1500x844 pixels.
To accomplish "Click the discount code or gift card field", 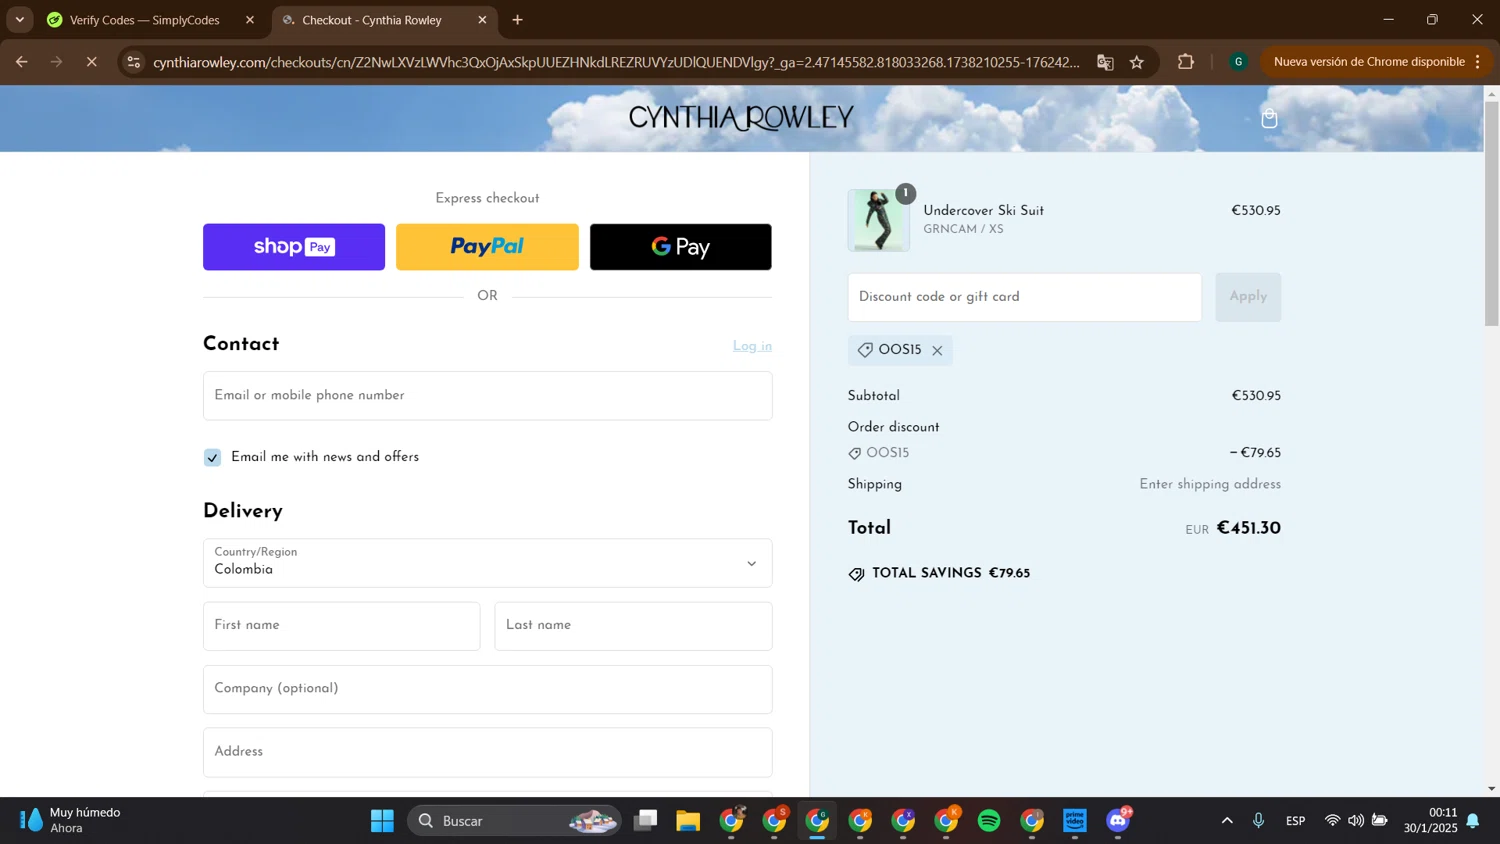I will pyautogui.click(x=1024, y=297).
